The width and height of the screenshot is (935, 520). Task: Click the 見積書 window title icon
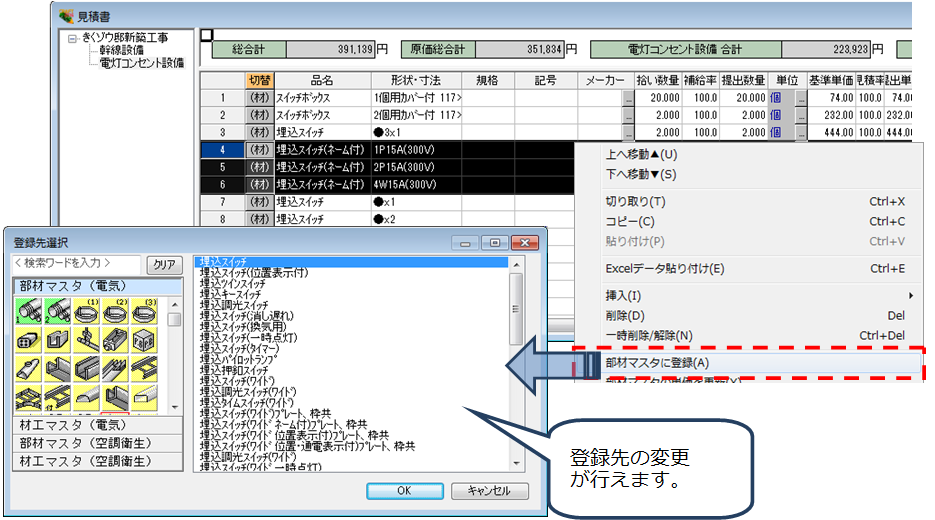[66, 15]
